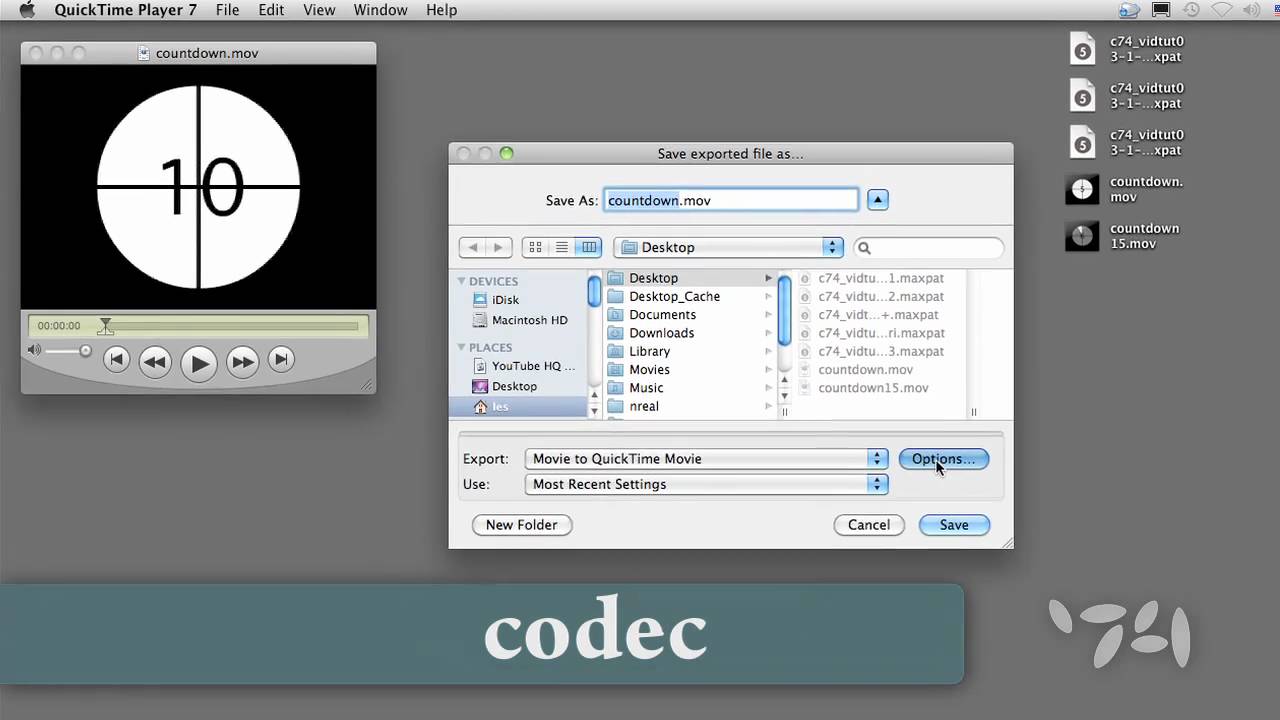Image resolution: width=1280 pixels, height=720 pixels.
Task: Open the Desktop location popup menu
Action: 729,247
